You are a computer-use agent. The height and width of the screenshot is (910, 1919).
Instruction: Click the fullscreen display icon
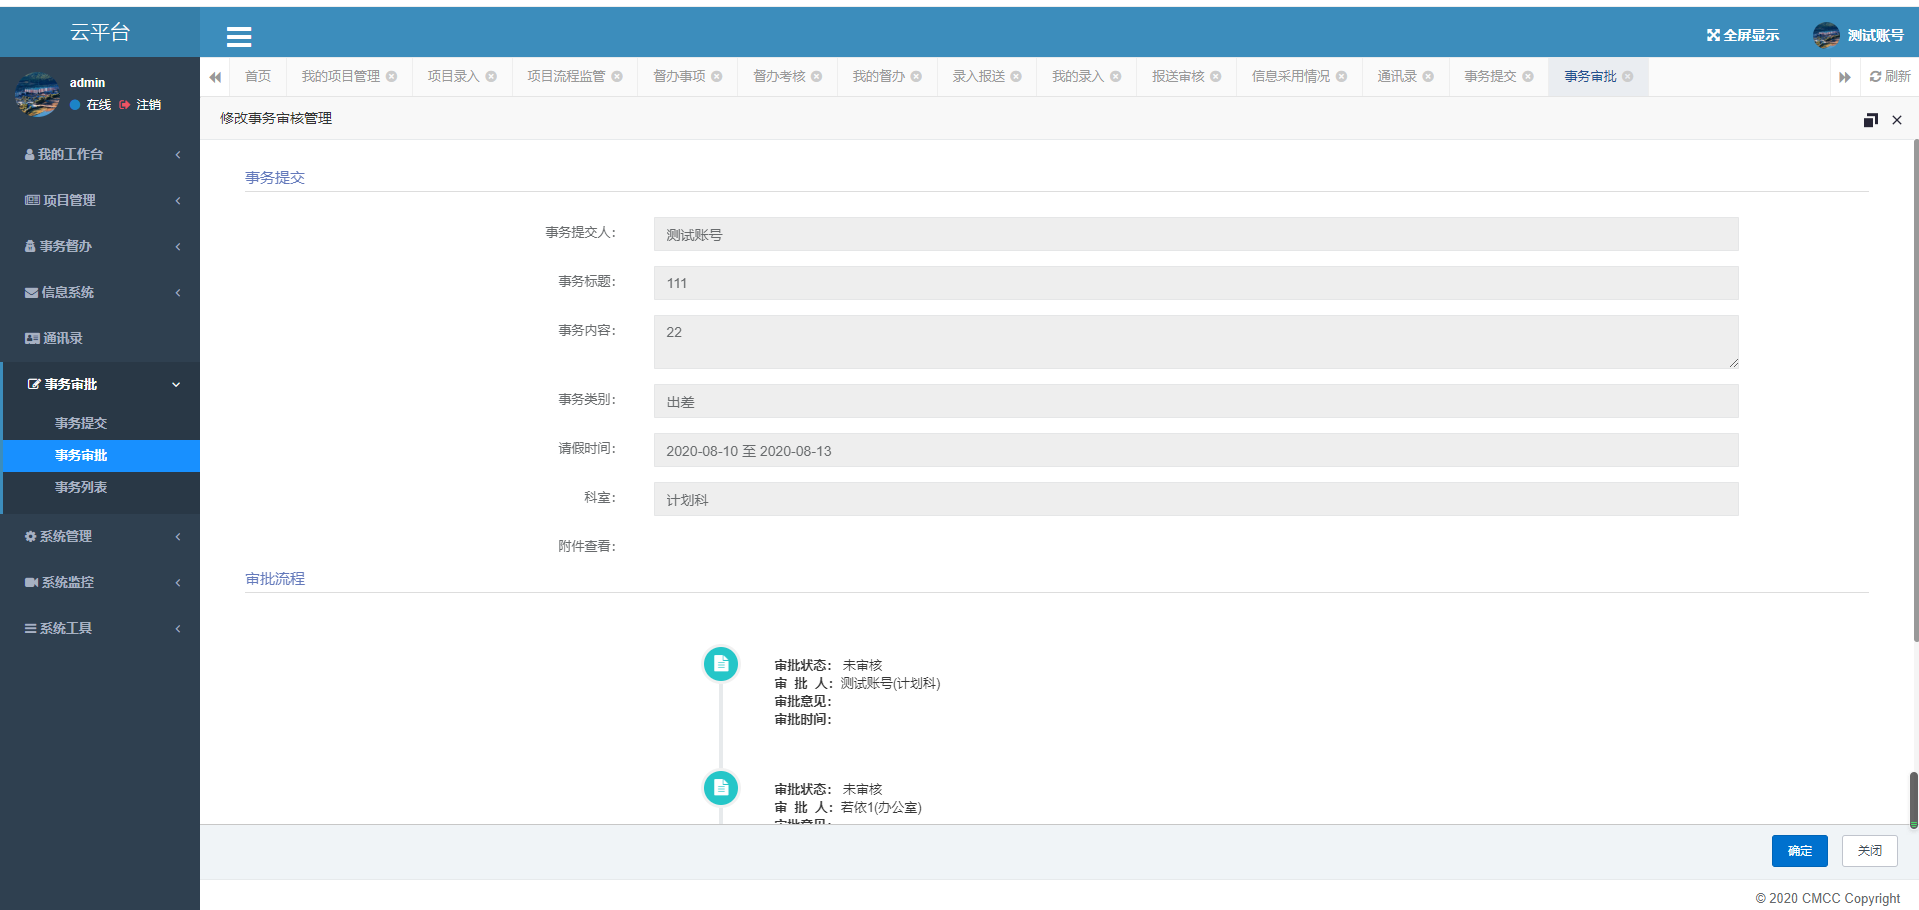click(x=1713, y=35)
